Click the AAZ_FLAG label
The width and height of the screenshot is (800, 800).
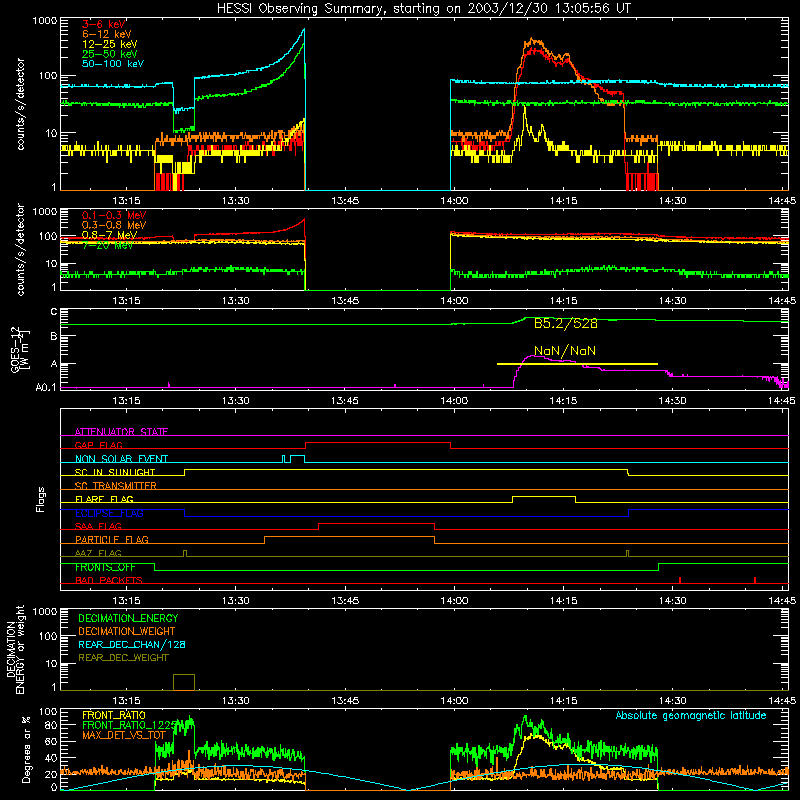click(x=98, y=553)
